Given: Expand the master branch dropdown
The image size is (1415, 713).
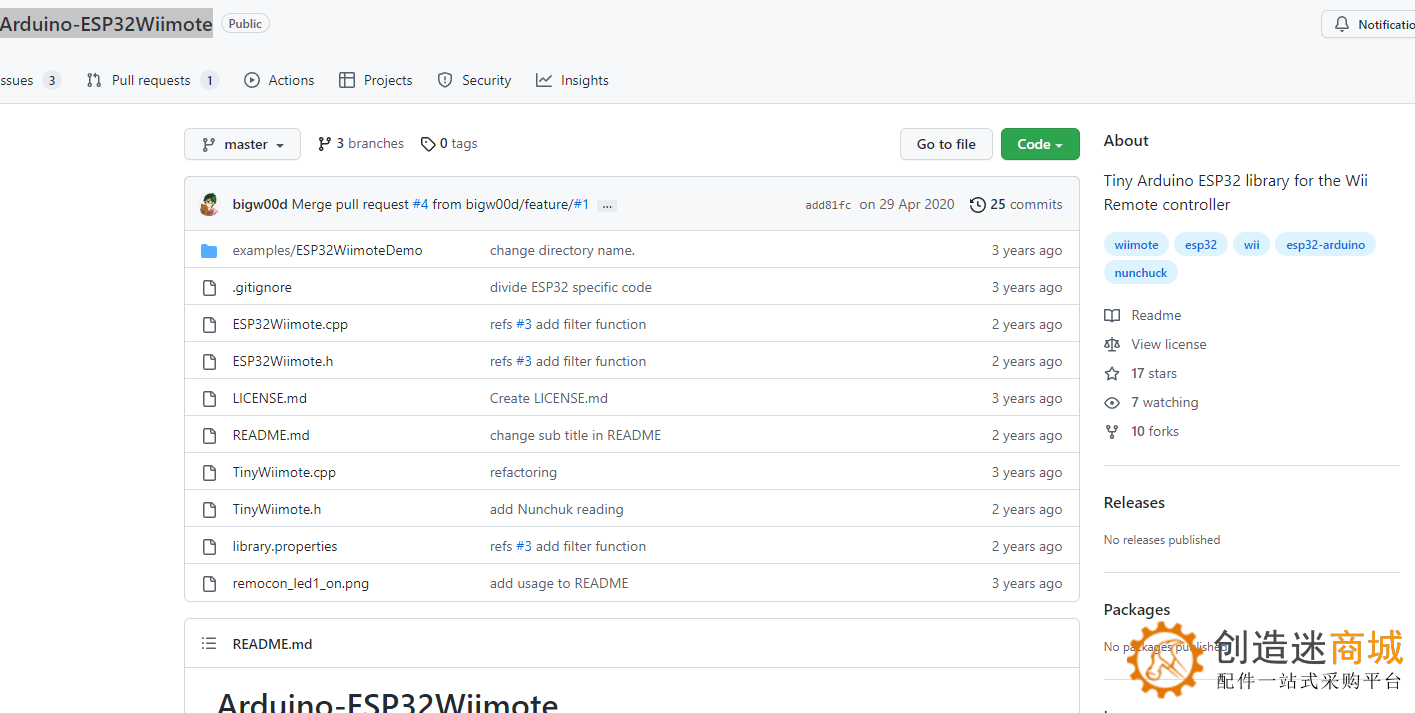Looking at the screenshot, I should point(242,144).
